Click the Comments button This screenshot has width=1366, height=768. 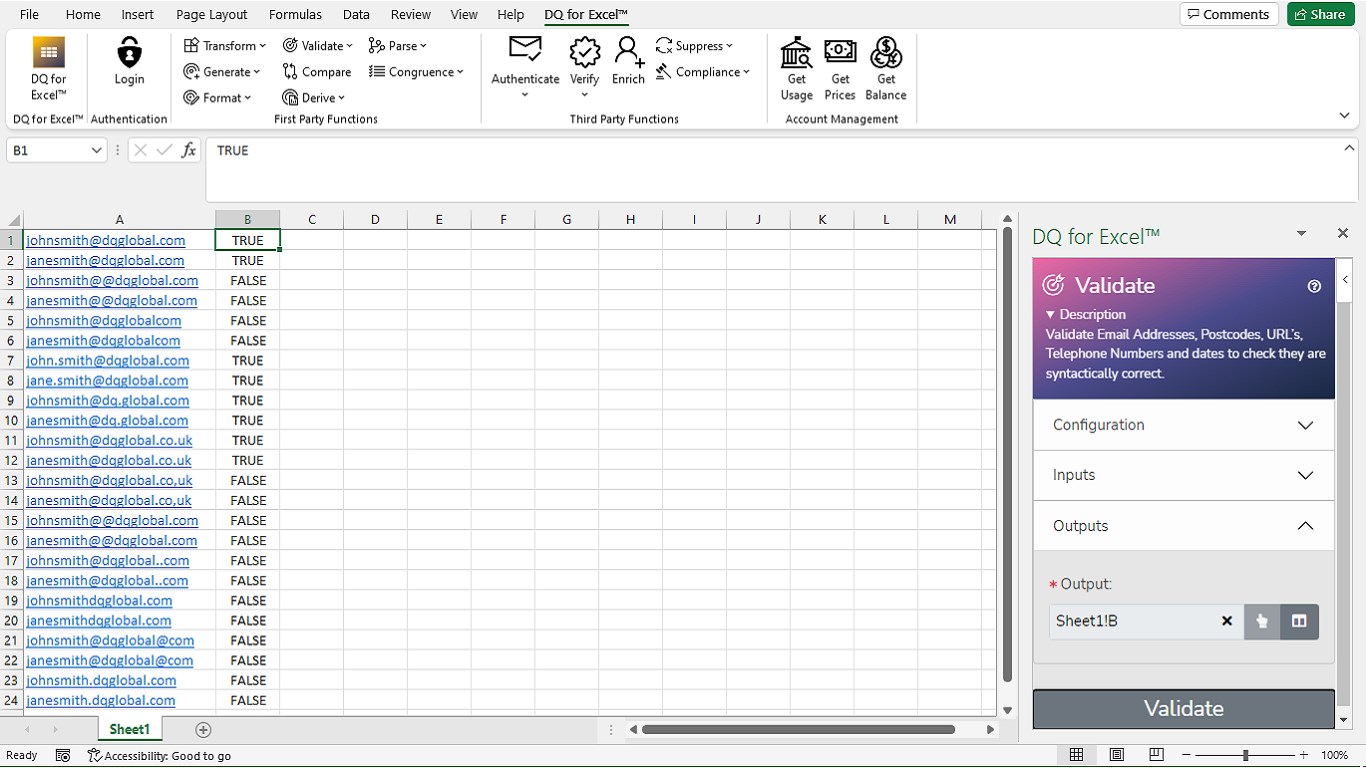tap(1229, 14)
